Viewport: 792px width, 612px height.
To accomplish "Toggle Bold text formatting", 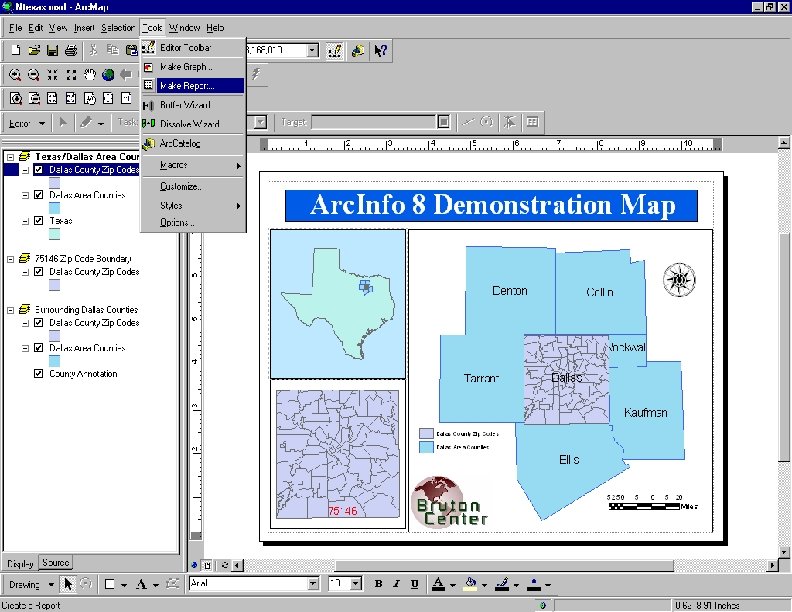I will pyautogui.click(x=378, y=584).
